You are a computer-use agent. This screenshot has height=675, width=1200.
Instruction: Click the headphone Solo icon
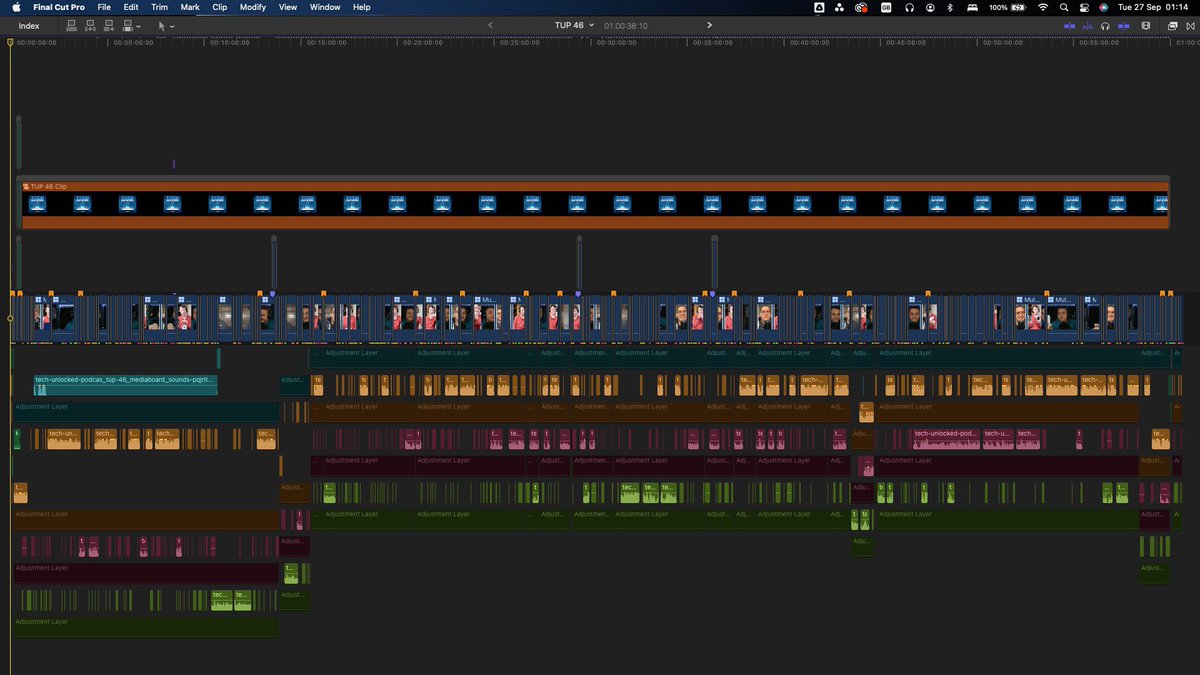(1106, 26)
